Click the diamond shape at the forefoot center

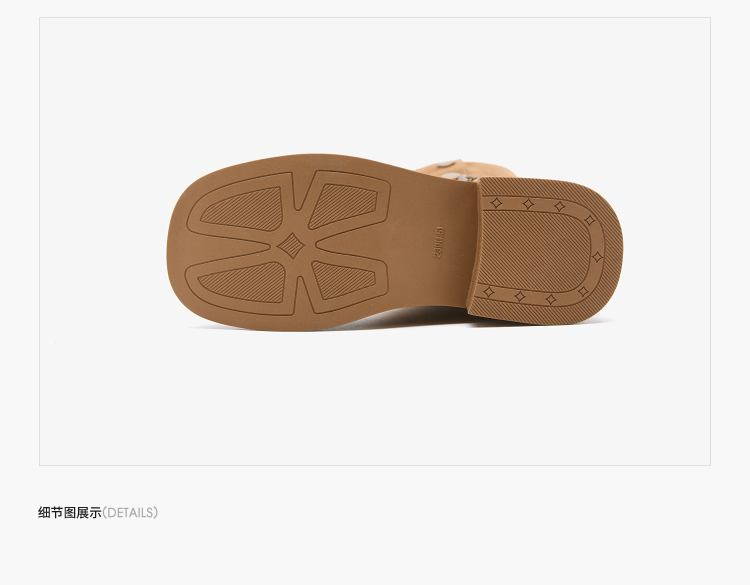point(291,245)
